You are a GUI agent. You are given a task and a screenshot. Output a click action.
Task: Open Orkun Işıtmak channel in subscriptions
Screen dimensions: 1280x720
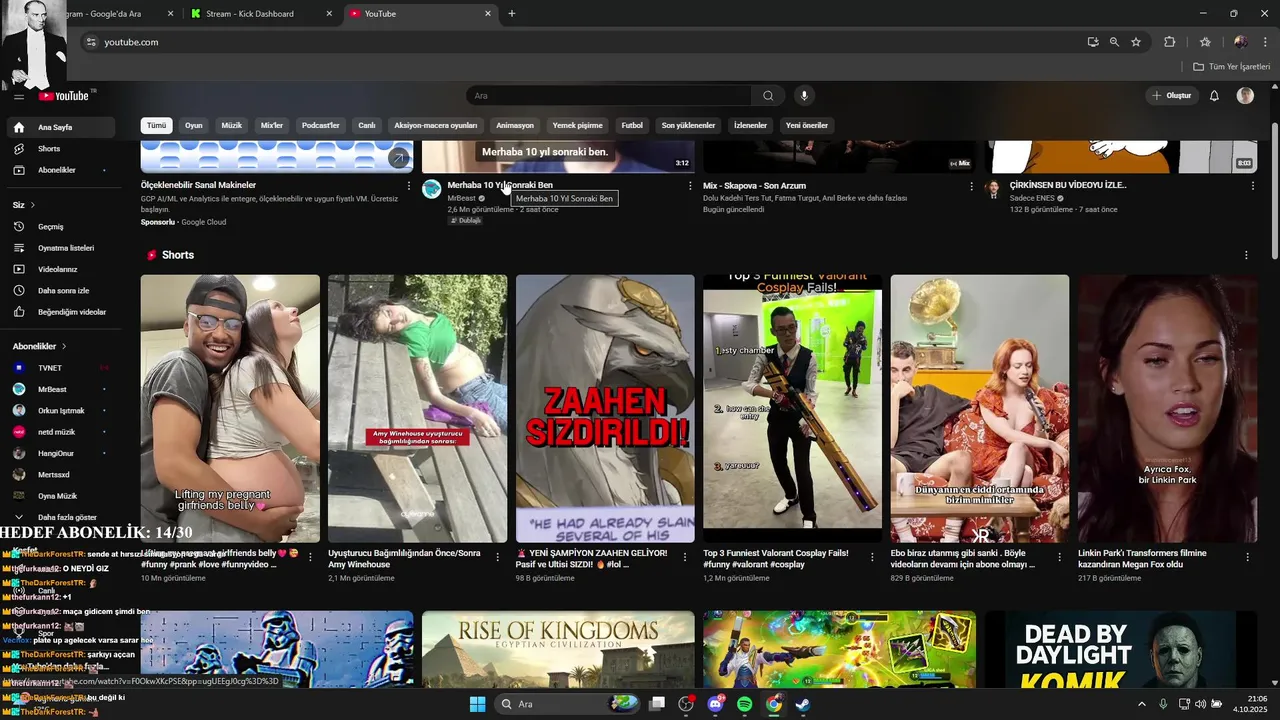pos(60,411)
